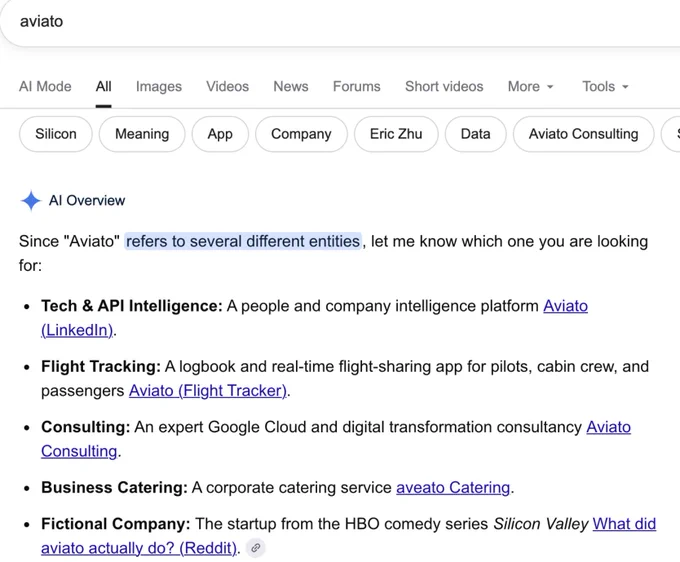Screen dimensions: 680x562
Task: Open the Tools dropdown
Action: click(605, 86)
